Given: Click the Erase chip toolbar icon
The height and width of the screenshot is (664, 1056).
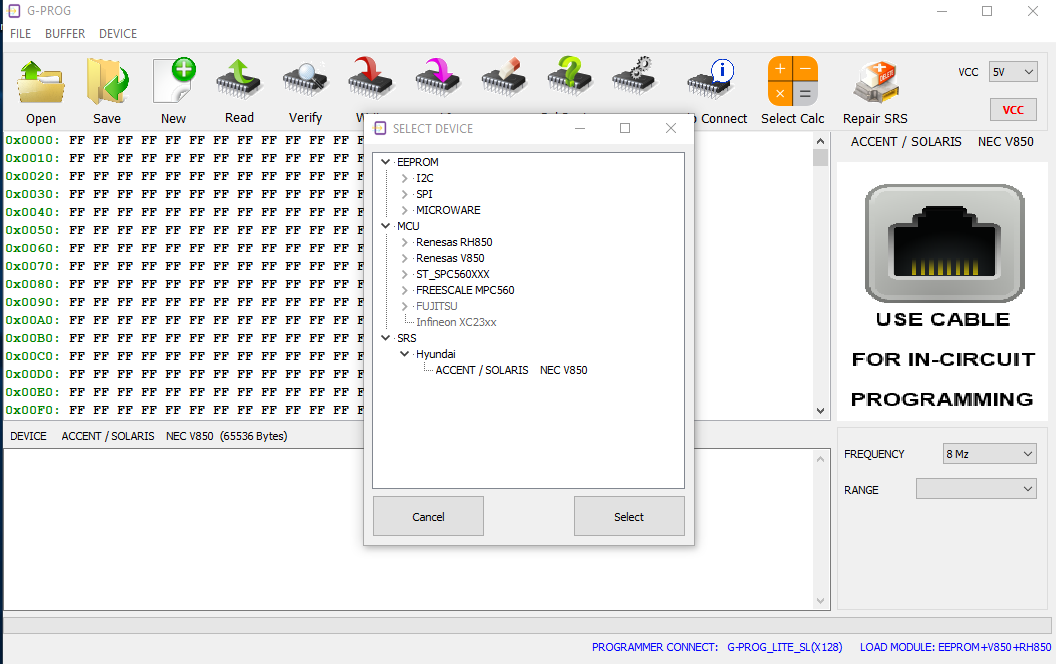Looking at the screenshot, I should [503, 78].
